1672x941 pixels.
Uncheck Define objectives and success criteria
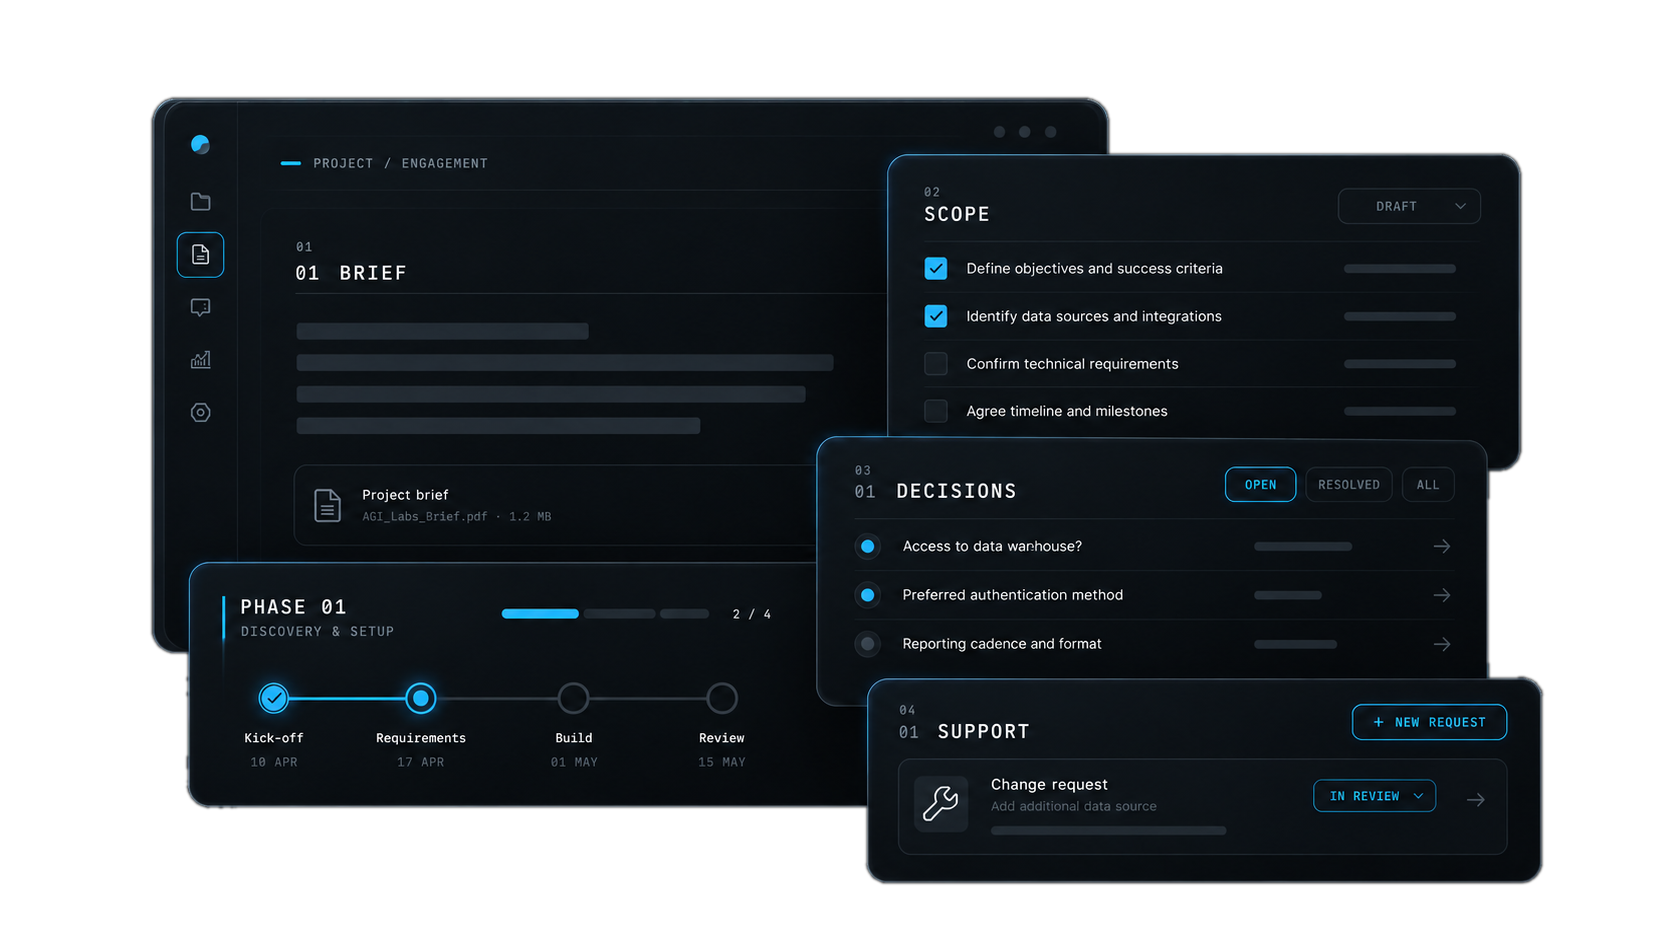point(936,268)
